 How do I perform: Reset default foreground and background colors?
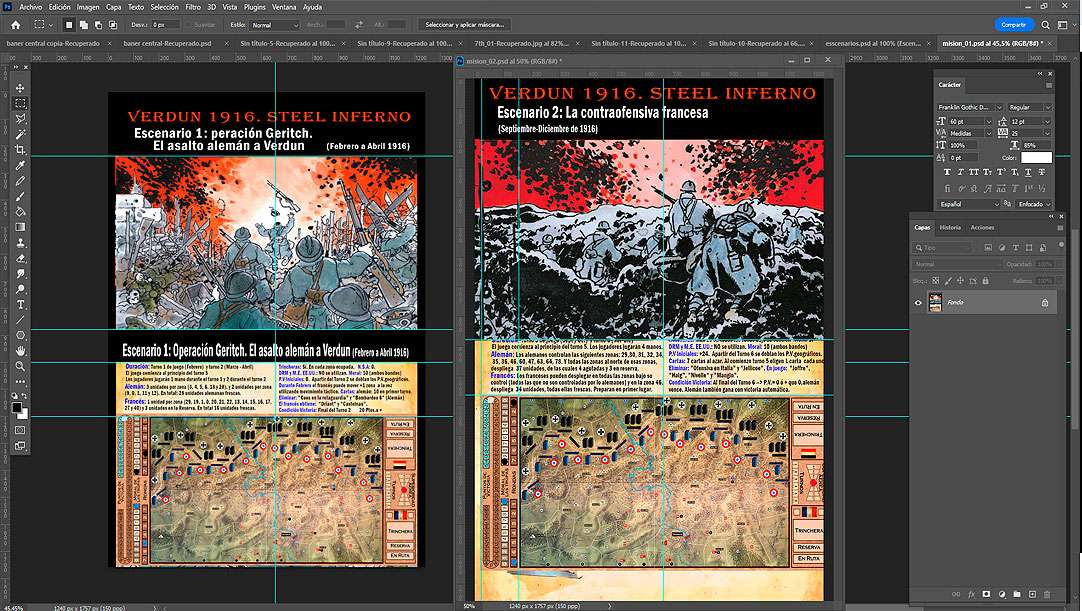15,396
